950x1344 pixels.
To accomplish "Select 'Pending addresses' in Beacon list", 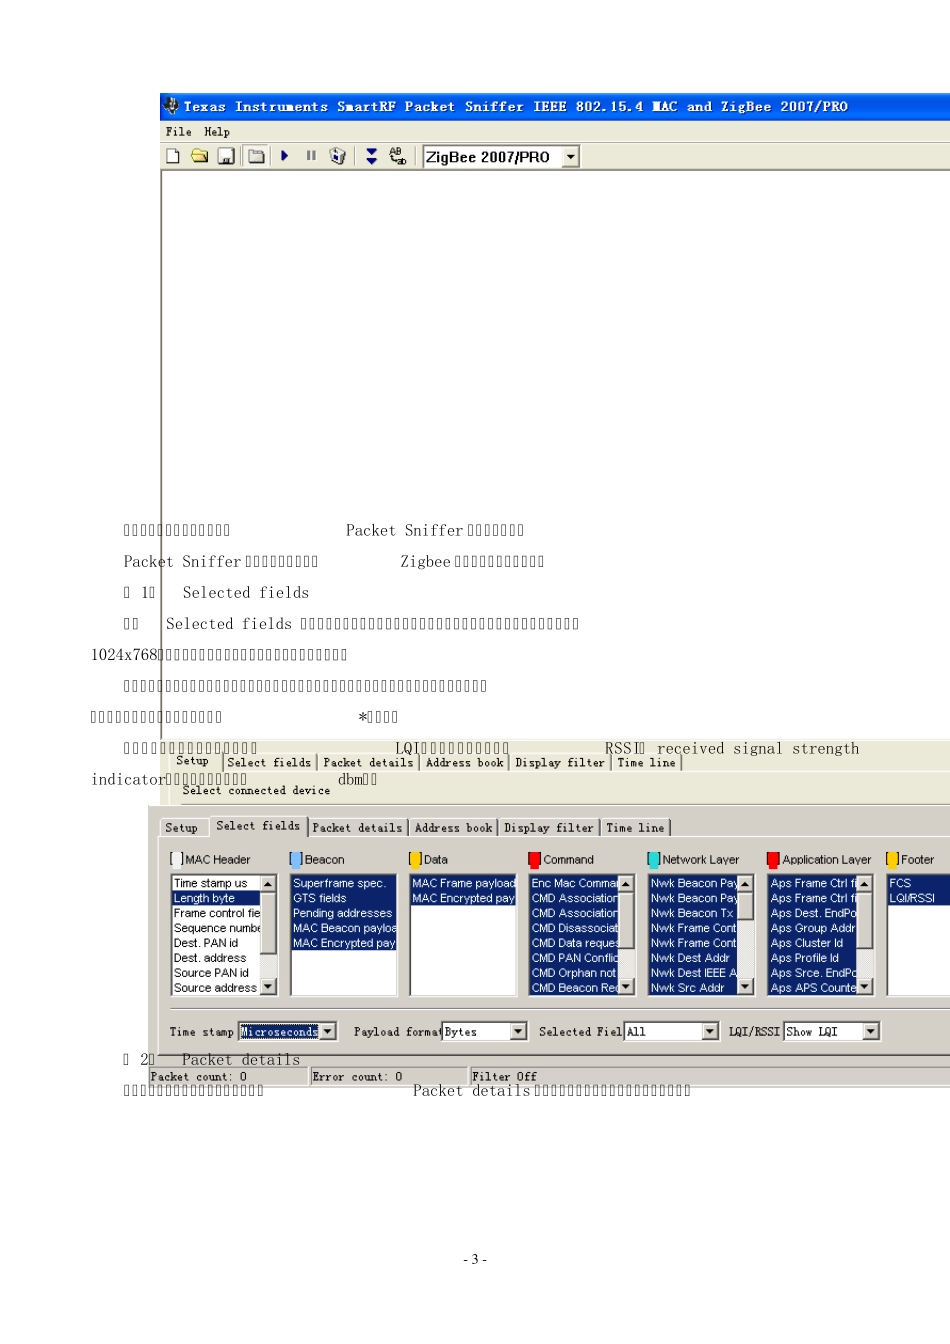I will point(344,913).
